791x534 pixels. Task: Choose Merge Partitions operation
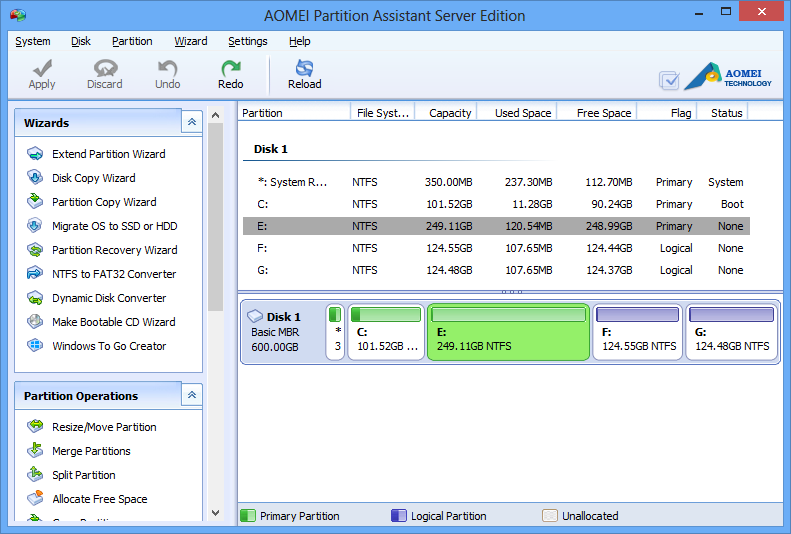coord(91,451)
